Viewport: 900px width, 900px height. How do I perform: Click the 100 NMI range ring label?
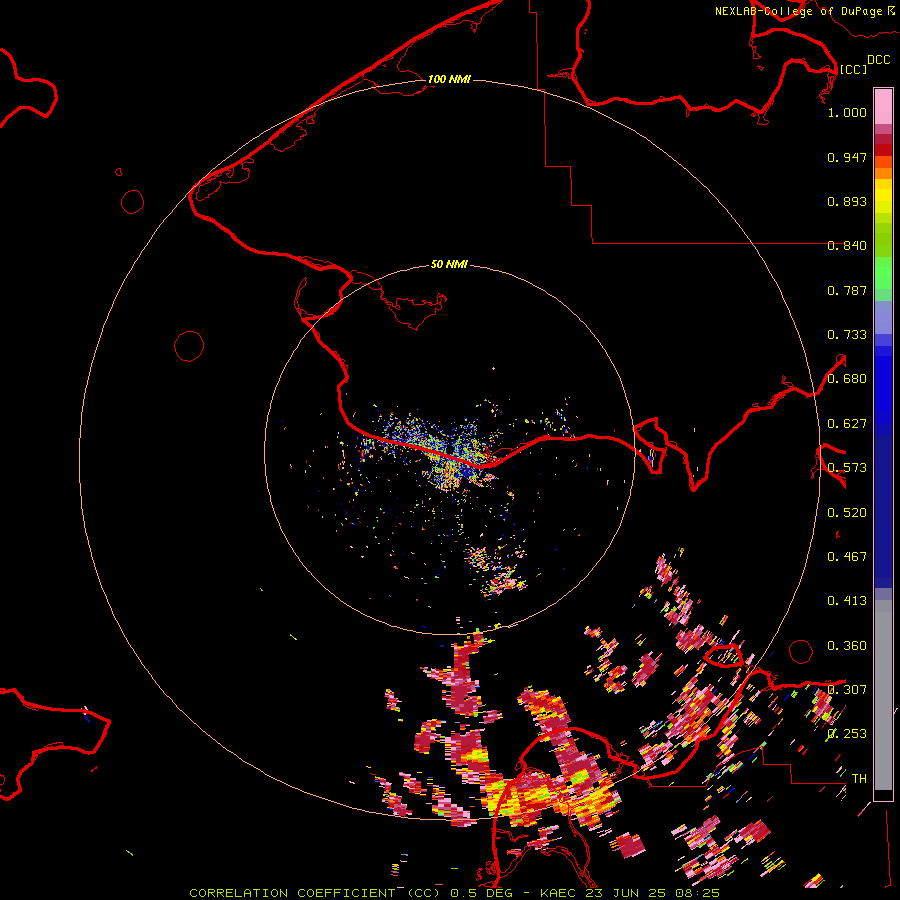449,79
